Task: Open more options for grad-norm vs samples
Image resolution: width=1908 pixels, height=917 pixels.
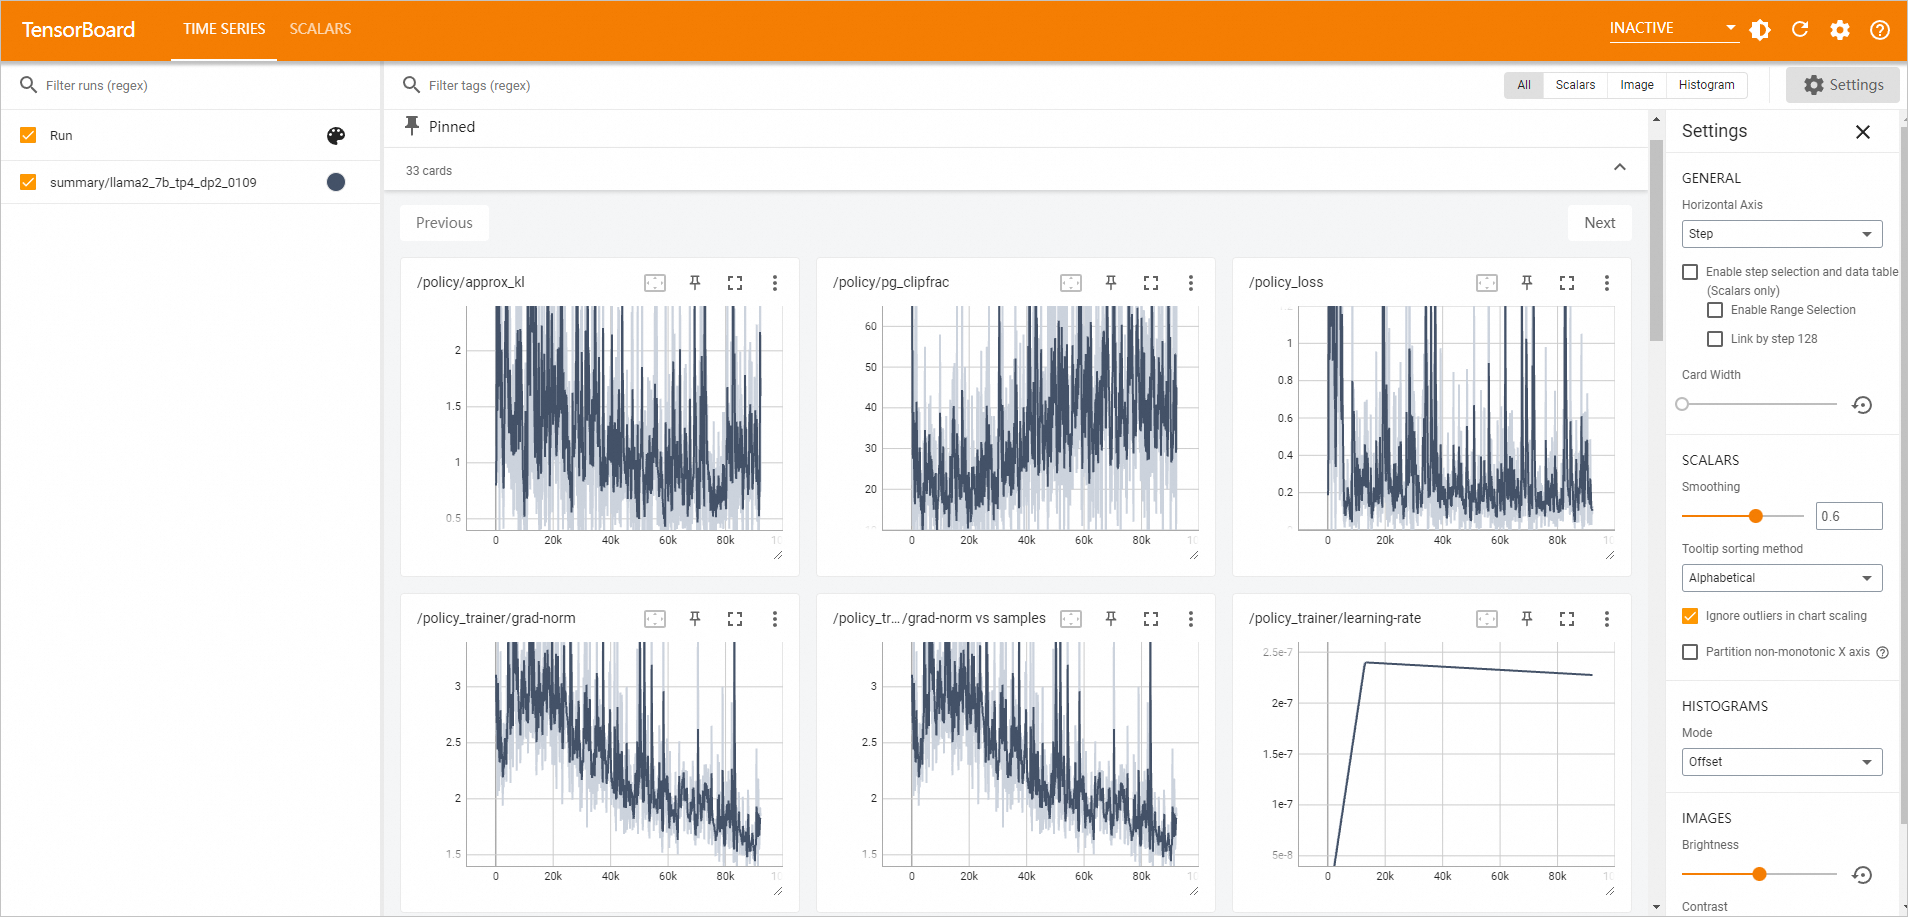Action: click(1191, 619)
